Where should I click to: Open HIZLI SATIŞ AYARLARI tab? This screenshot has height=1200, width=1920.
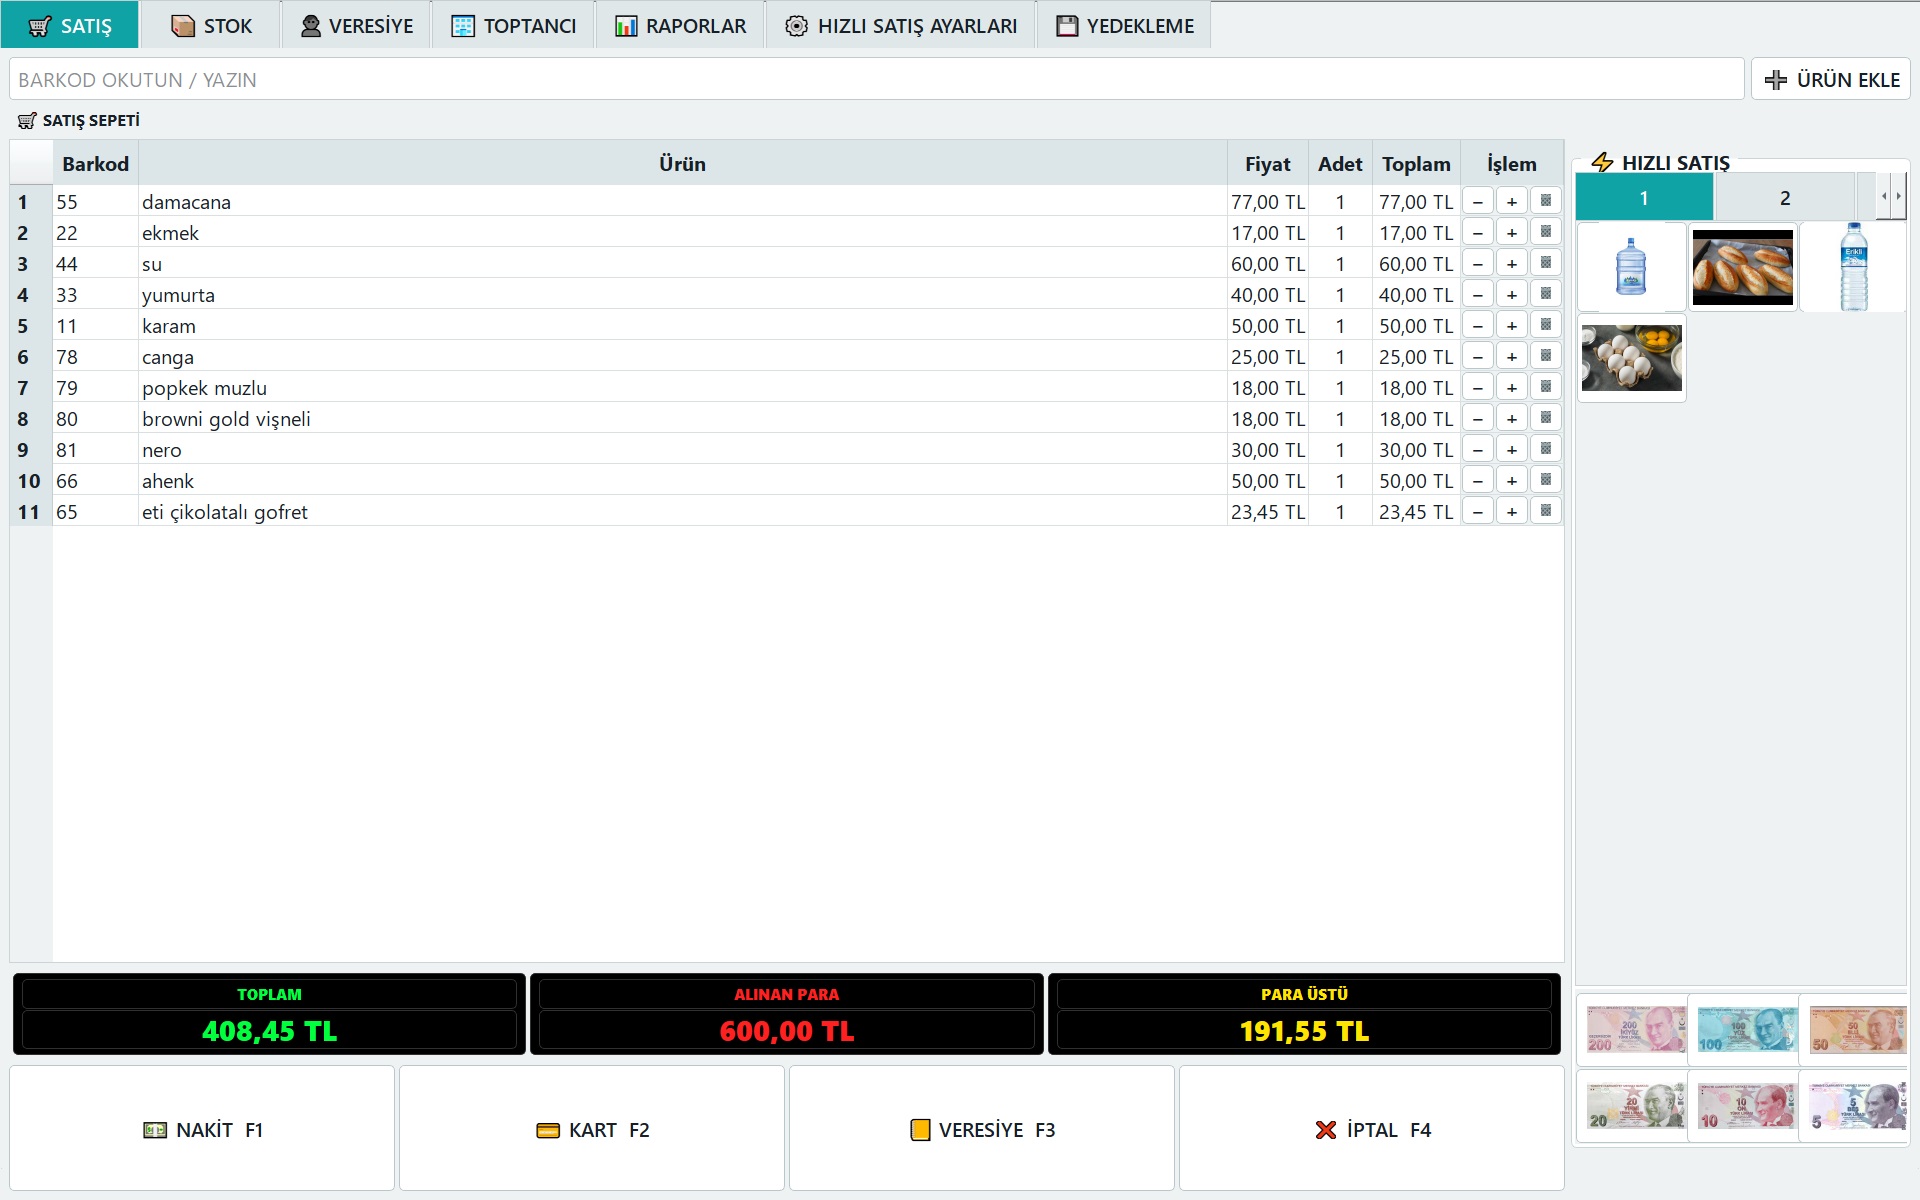coord(901,25)
